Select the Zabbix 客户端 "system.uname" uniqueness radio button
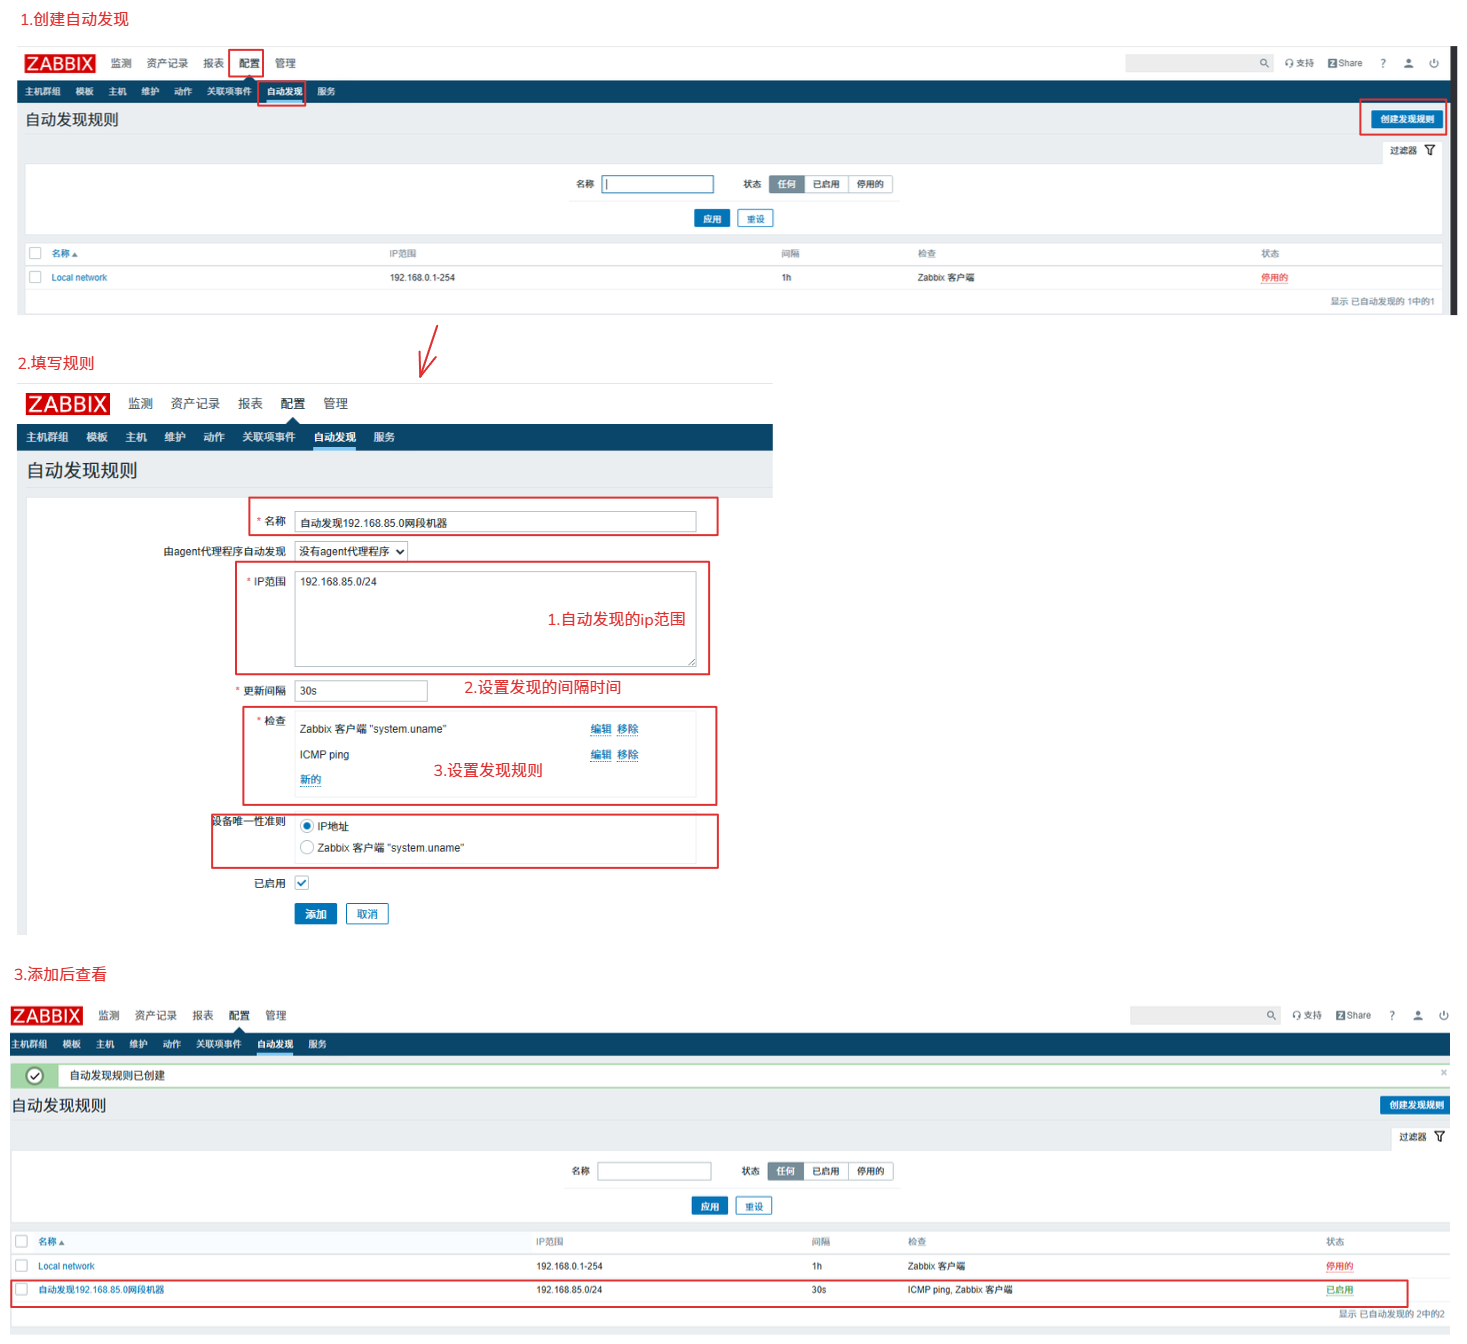This screenshot has width=1467, height=1344. point(307,847)
